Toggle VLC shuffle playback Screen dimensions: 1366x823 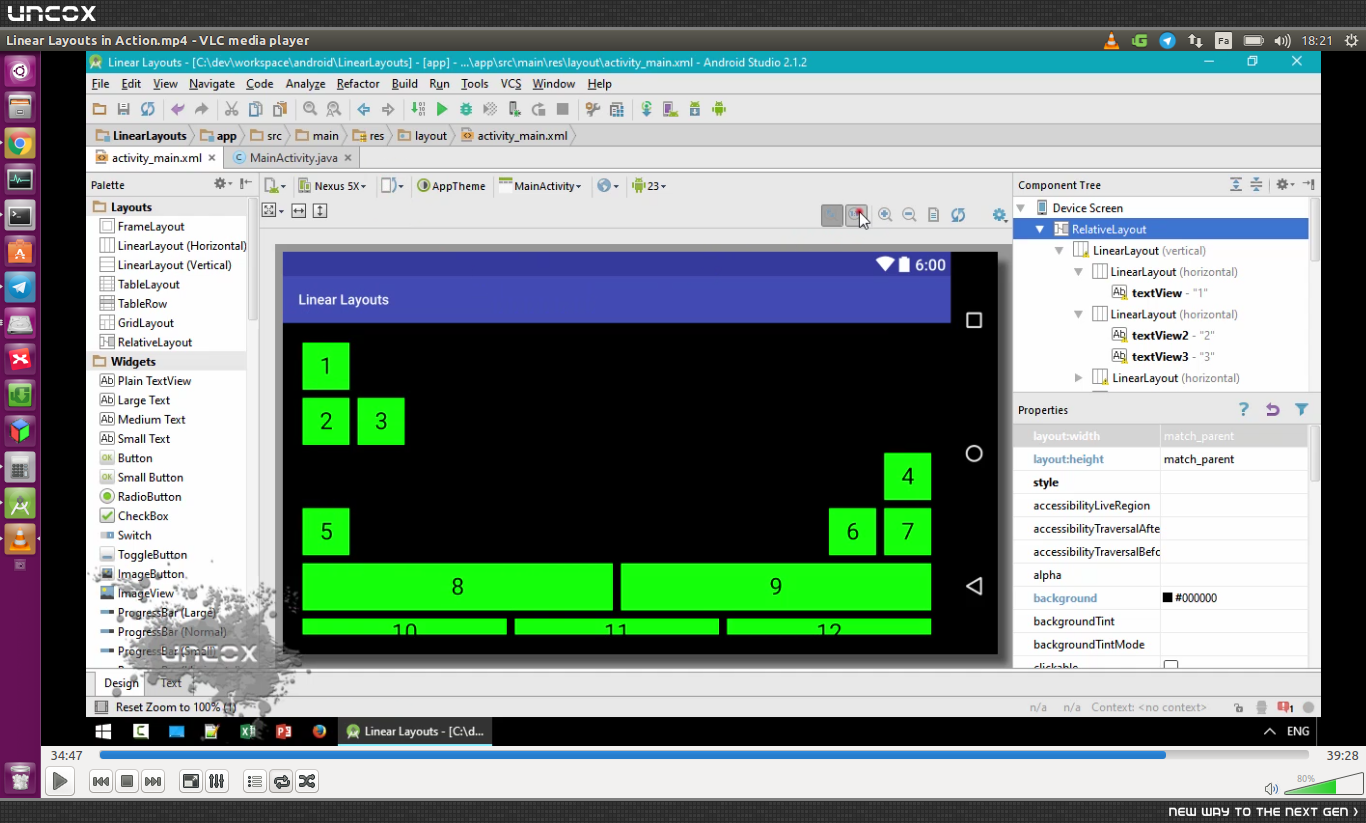(307, 781)
